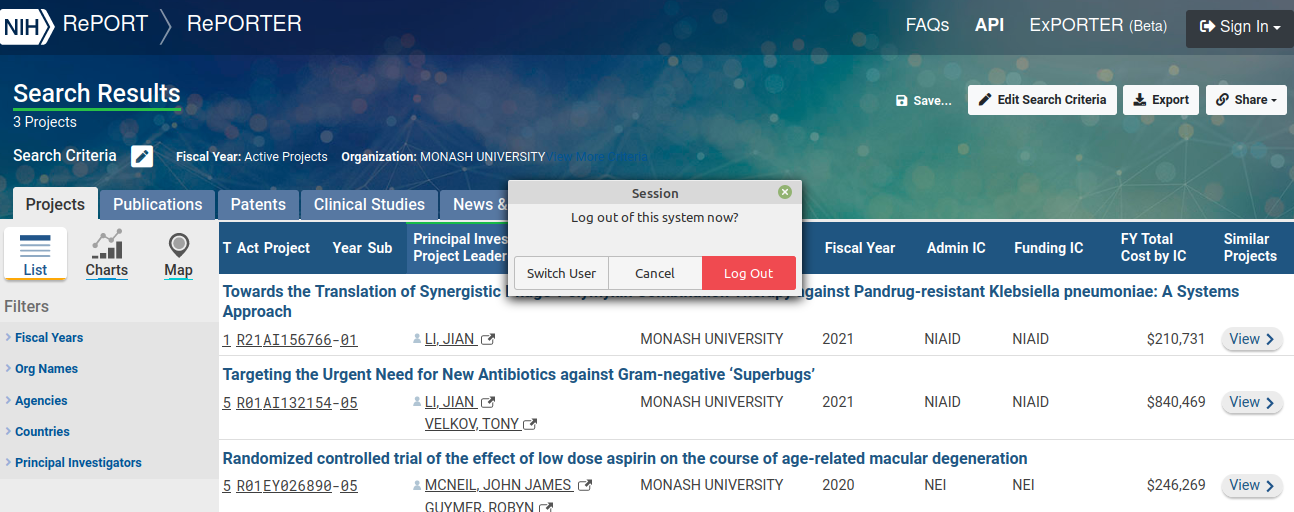
Task: Open the API link in the header
Action: (x=990, y=26)
